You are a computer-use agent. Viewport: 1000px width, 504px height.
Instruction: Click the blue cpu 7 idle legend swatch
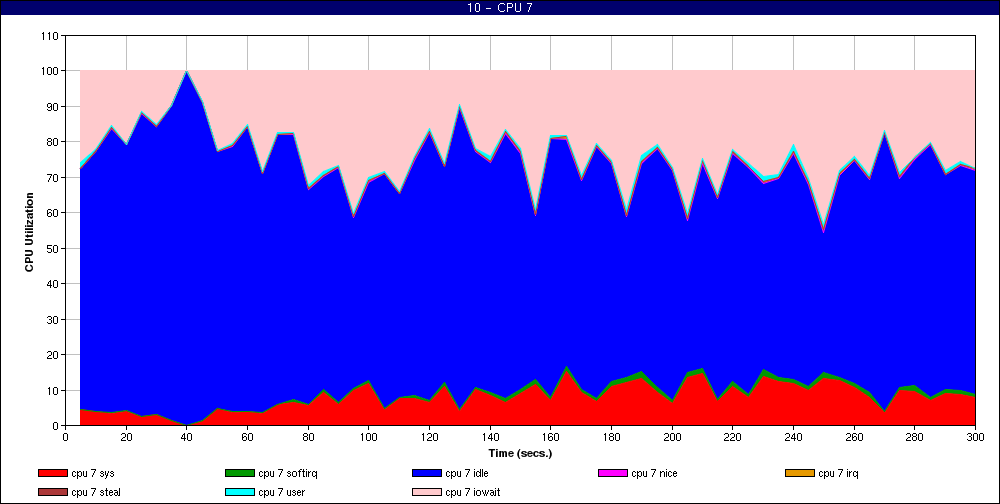(427, 473)
